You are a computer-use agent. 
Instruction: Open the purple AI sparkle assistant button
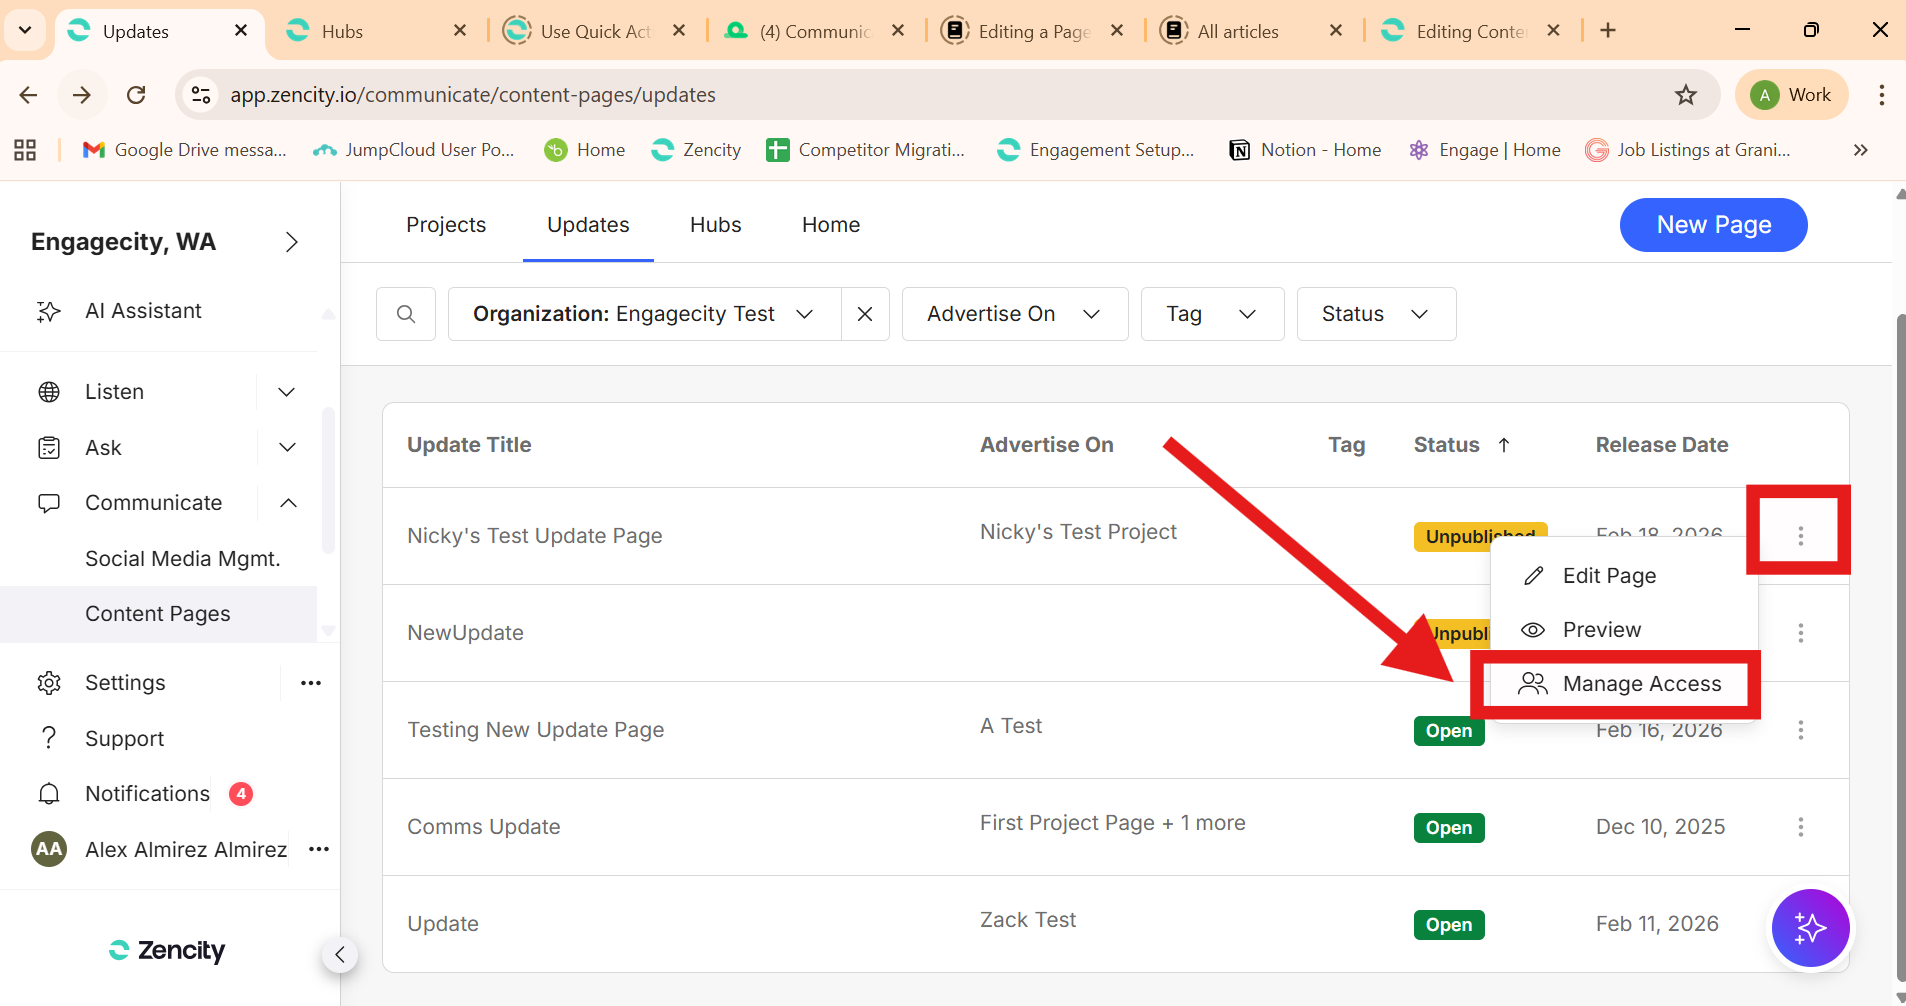click(x=1810, y=928)
